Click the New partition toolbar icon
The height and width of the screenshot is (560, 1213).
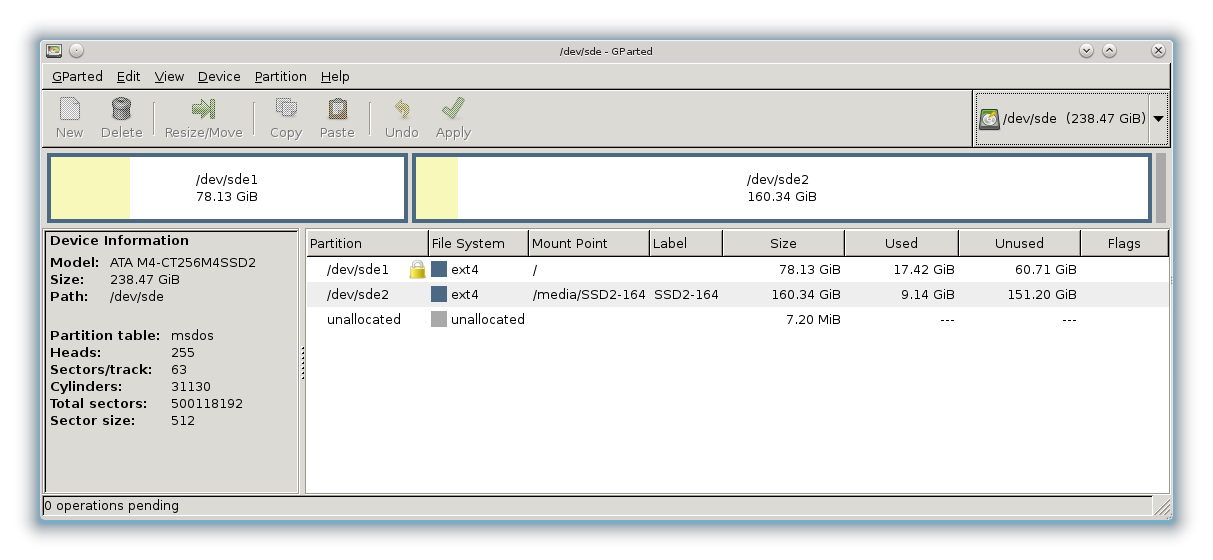click(x=69, y=109)
